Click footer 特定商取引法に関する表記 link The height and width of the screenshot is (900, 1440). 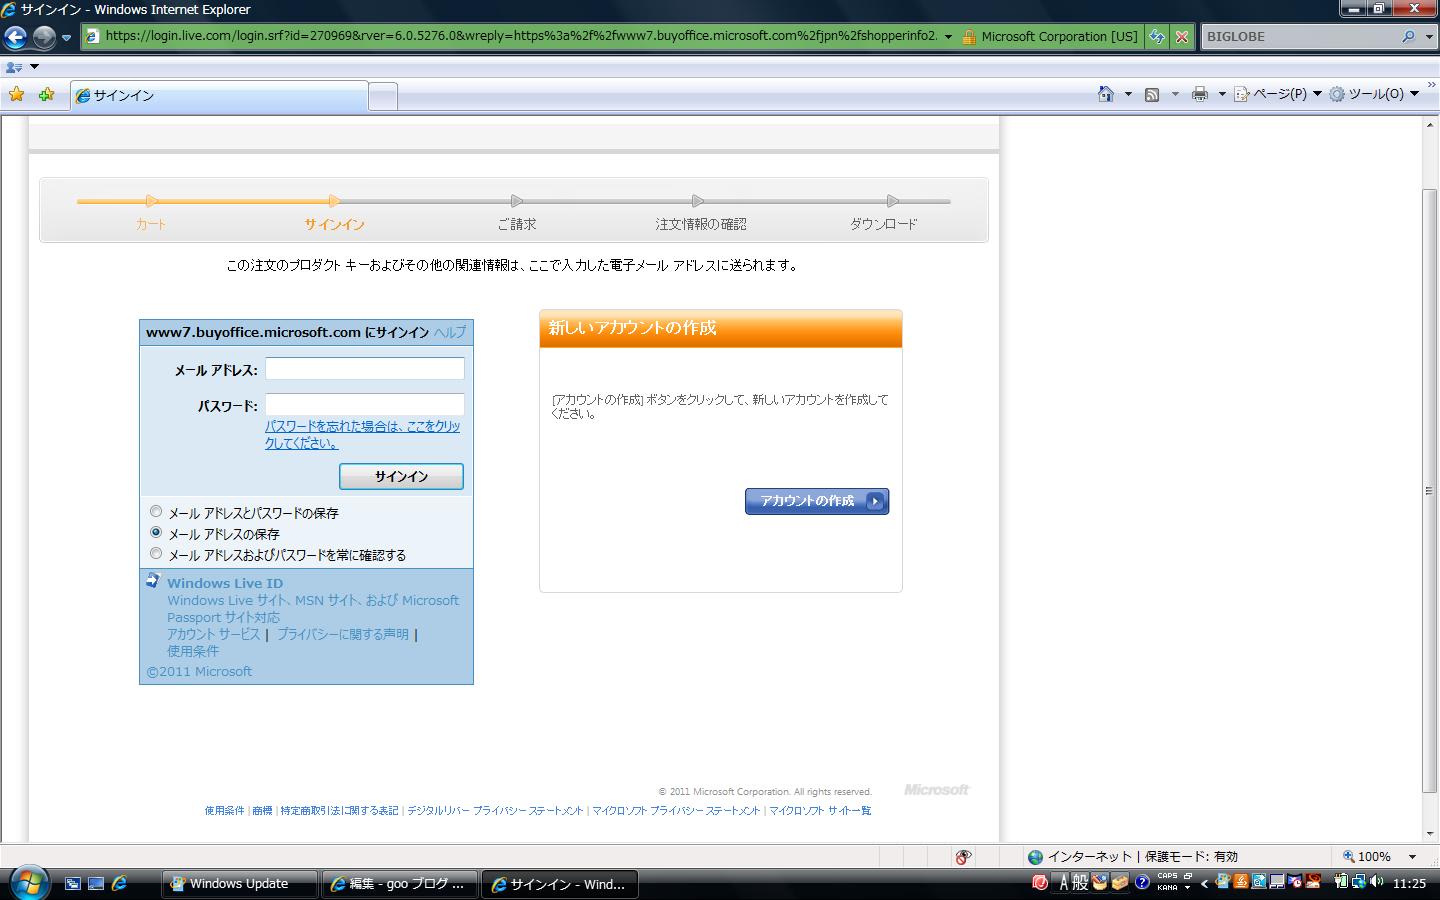pyautogui.click(x=339, y=811)
